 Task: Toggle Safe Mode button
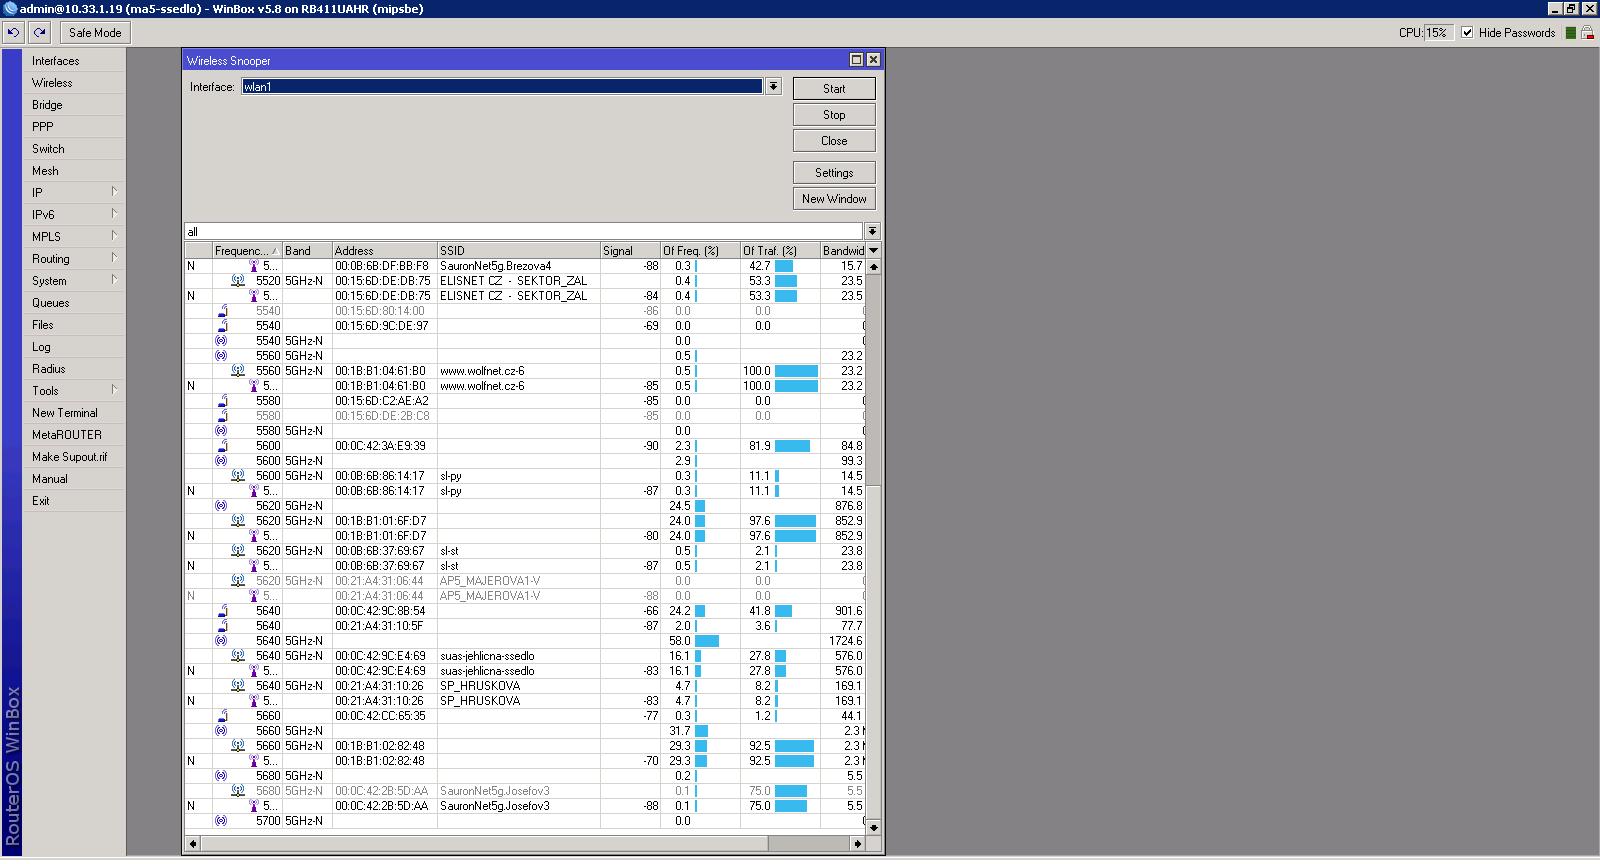coord(95,33)
